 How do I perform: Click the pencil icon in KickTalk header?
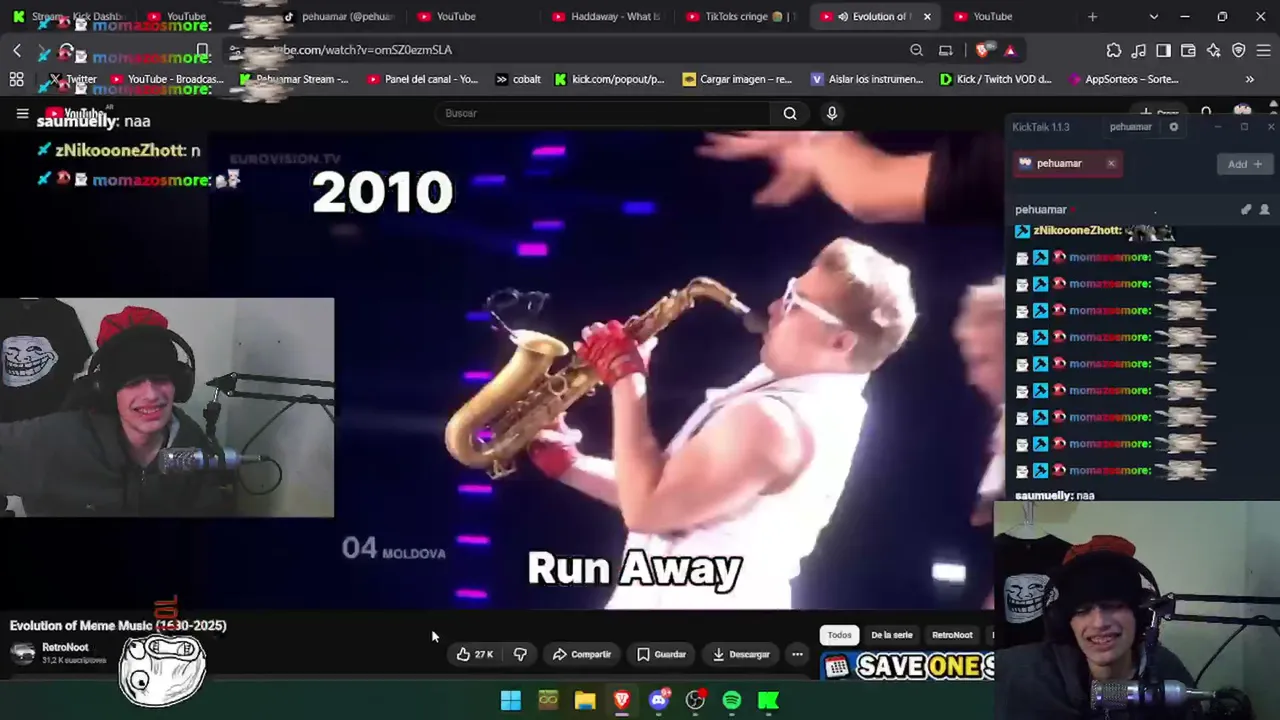click(x=1246, y=210)
